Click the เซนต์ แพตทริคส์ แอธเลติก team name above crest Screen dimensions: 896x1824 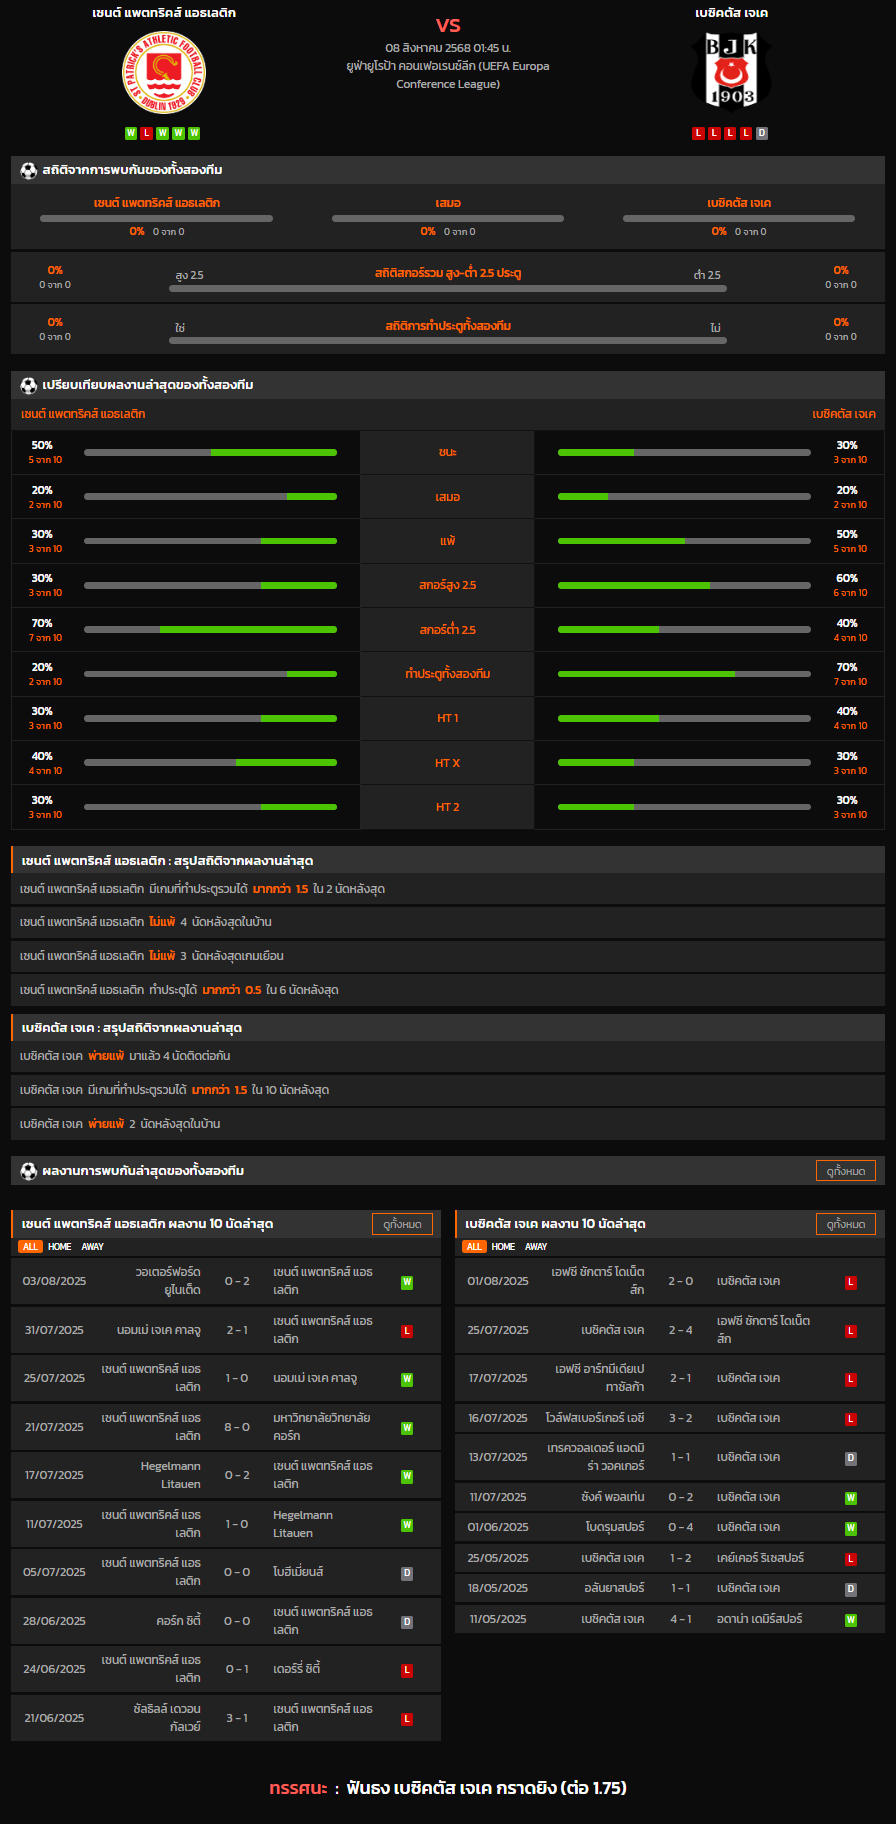tap(164, 13)
